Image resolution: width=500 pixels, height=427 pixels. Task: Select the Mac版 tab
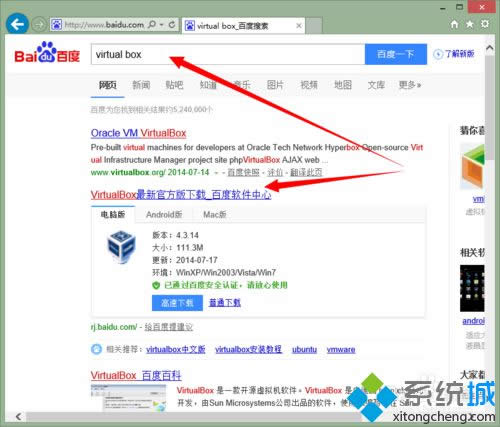coord(215,214)
